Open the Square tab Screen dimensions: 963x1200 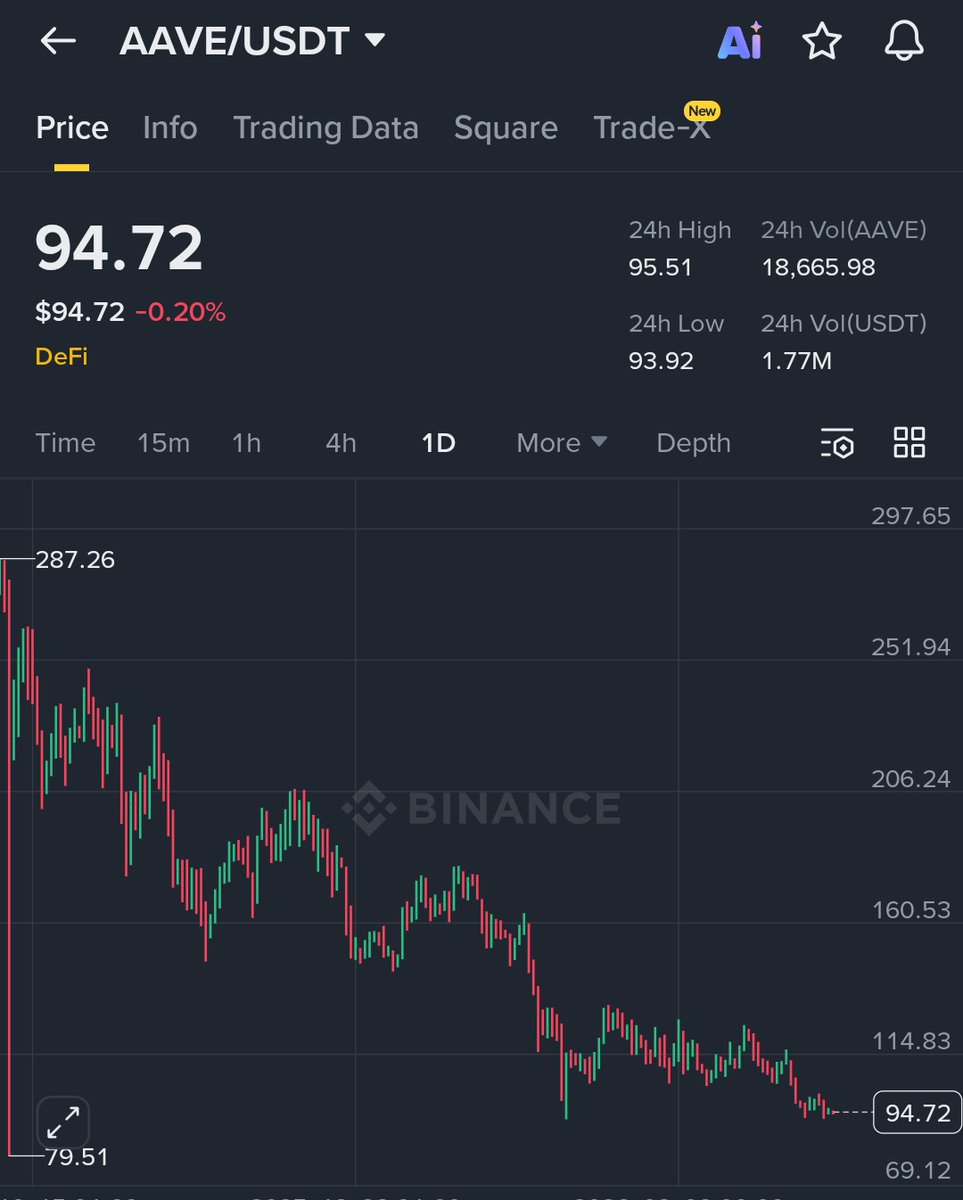(x=506, y=128)
